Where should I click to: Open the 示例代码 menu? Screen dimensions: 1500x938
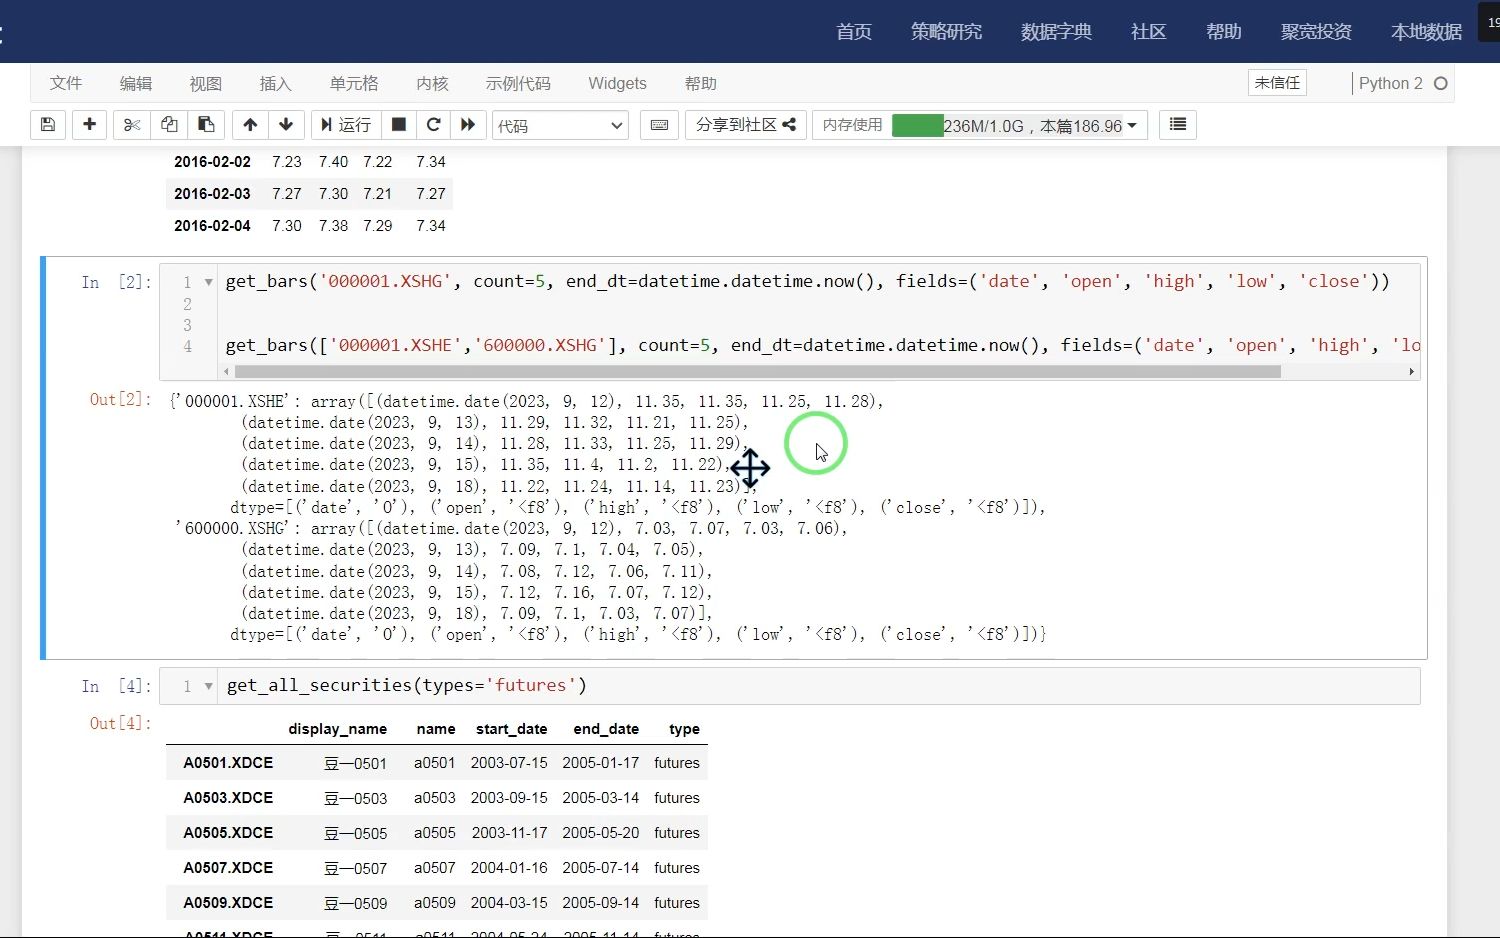click(518, 83)
